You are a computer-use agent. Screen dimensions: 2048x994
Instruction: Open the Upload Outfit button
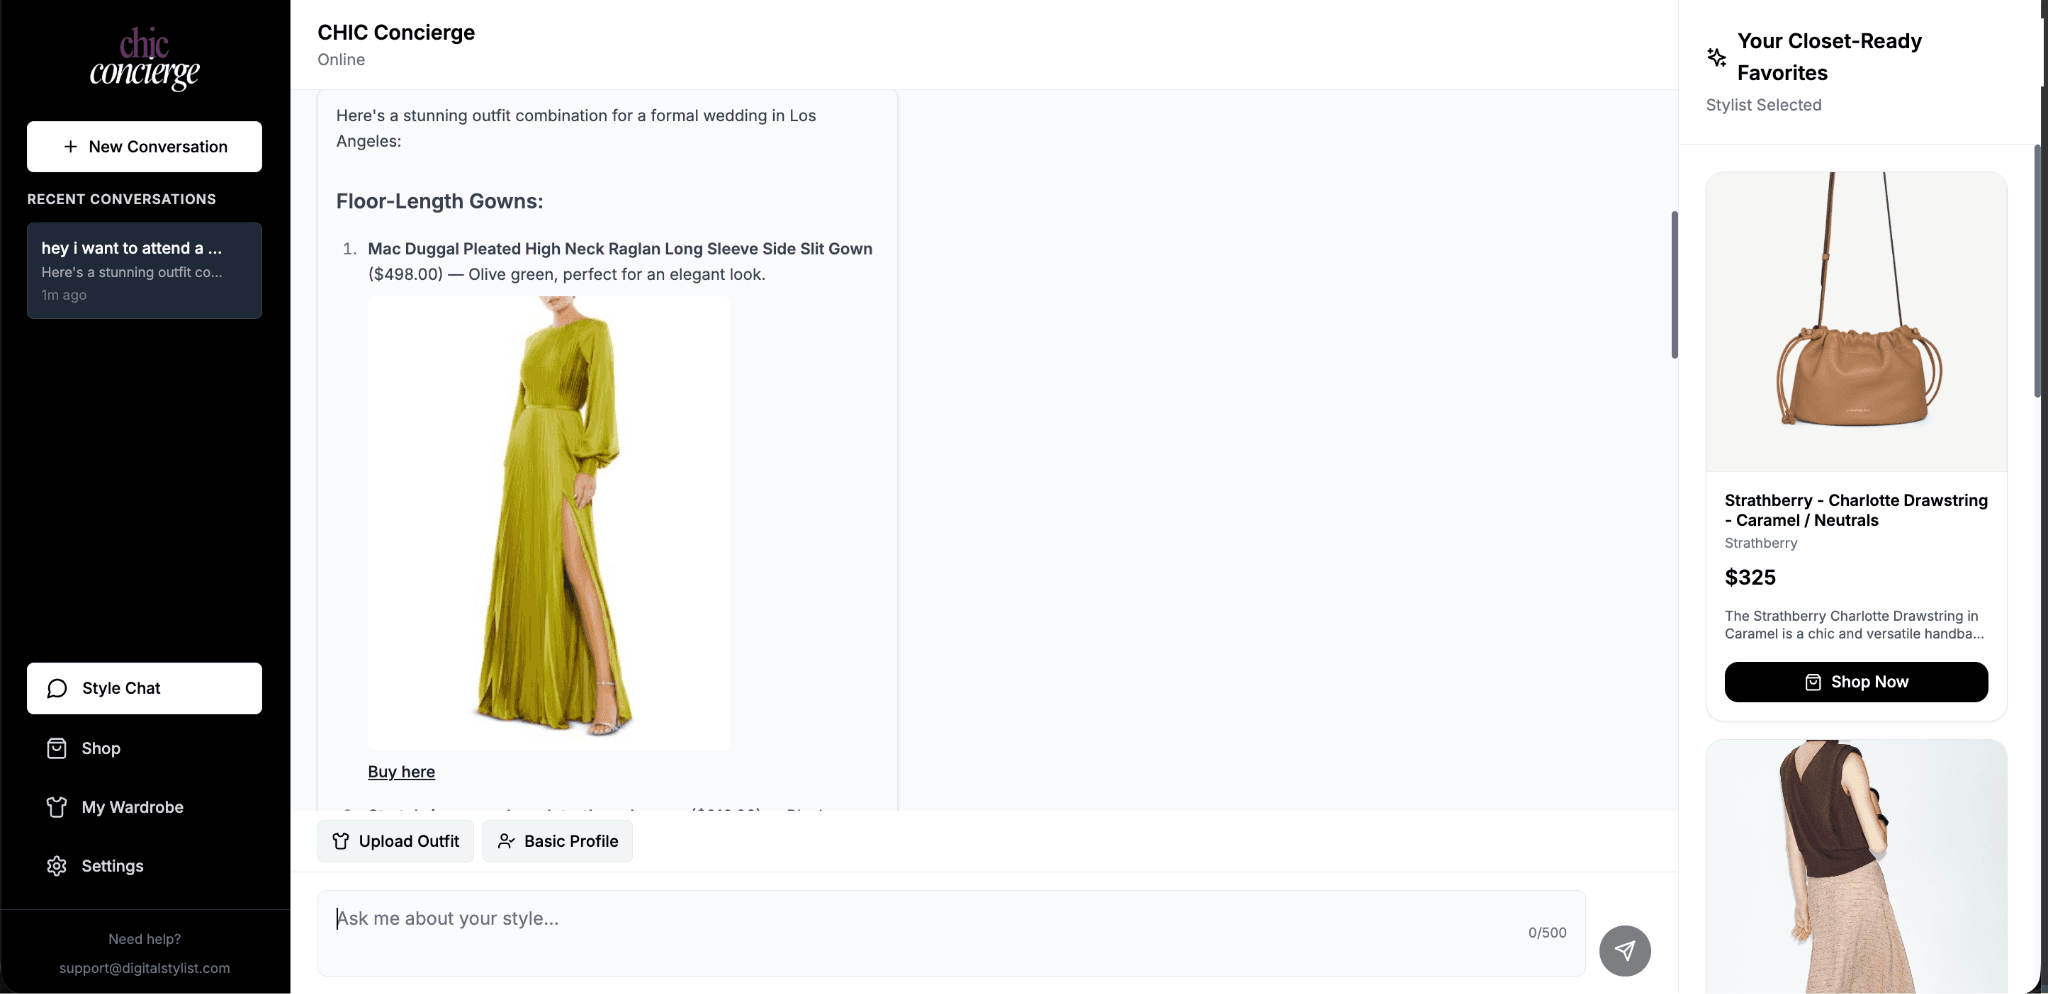pos(396,841)
